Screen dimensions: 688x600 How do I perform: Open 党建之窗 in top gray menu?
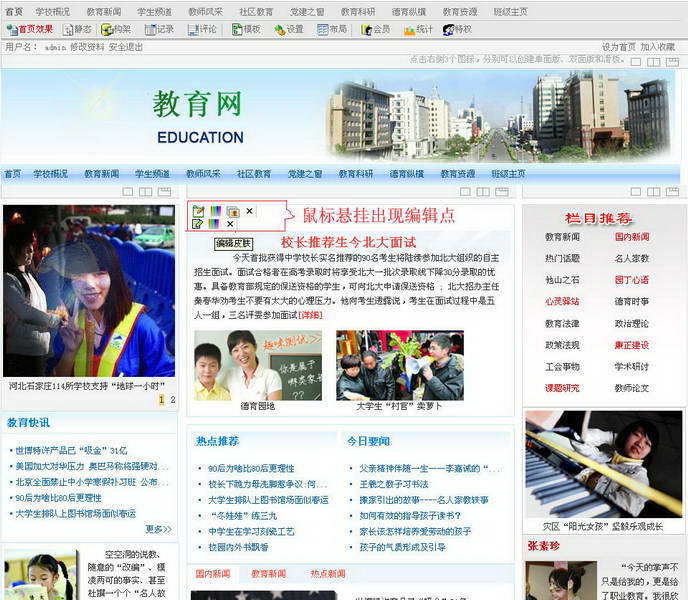307,12
